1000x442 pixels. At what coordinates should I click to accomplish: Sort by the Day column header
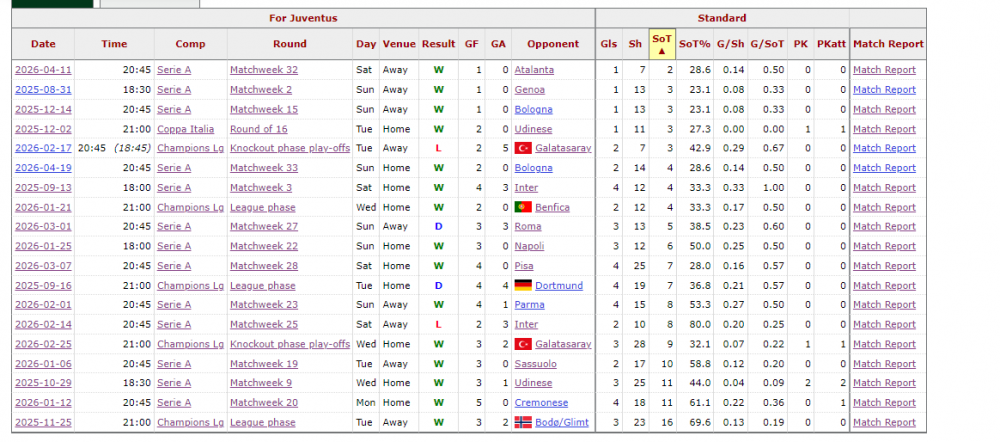click(x=366, y=44)
